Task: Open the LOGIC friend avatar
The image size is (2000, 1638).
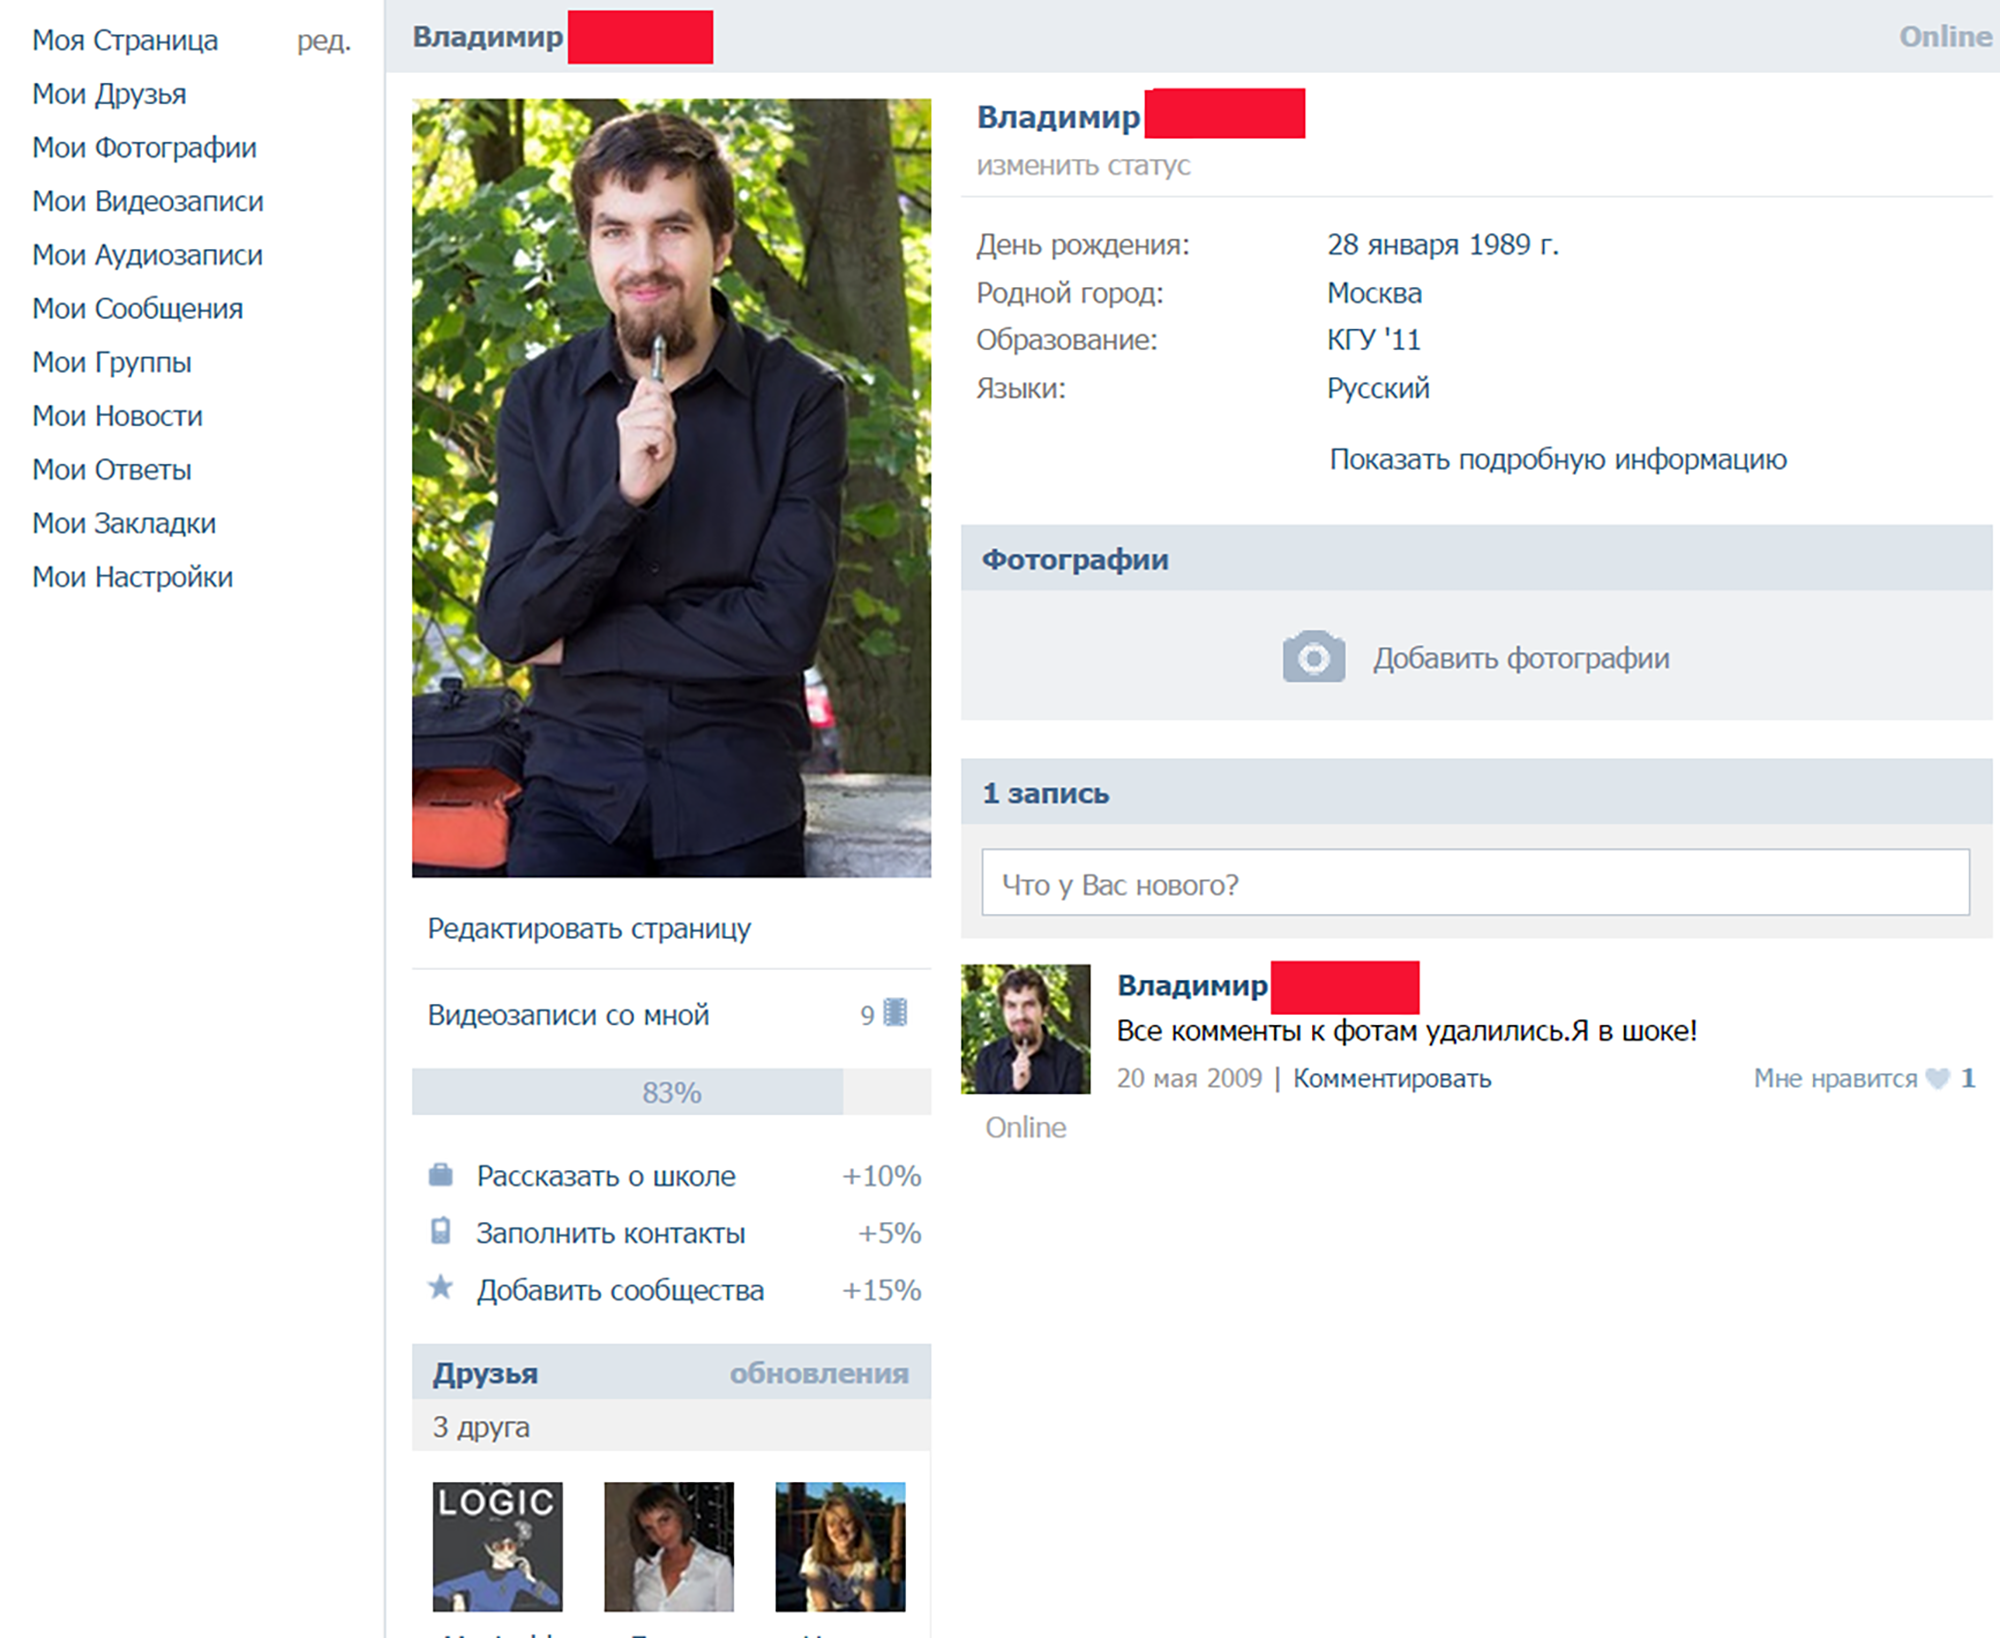Action: [497, 1546]
